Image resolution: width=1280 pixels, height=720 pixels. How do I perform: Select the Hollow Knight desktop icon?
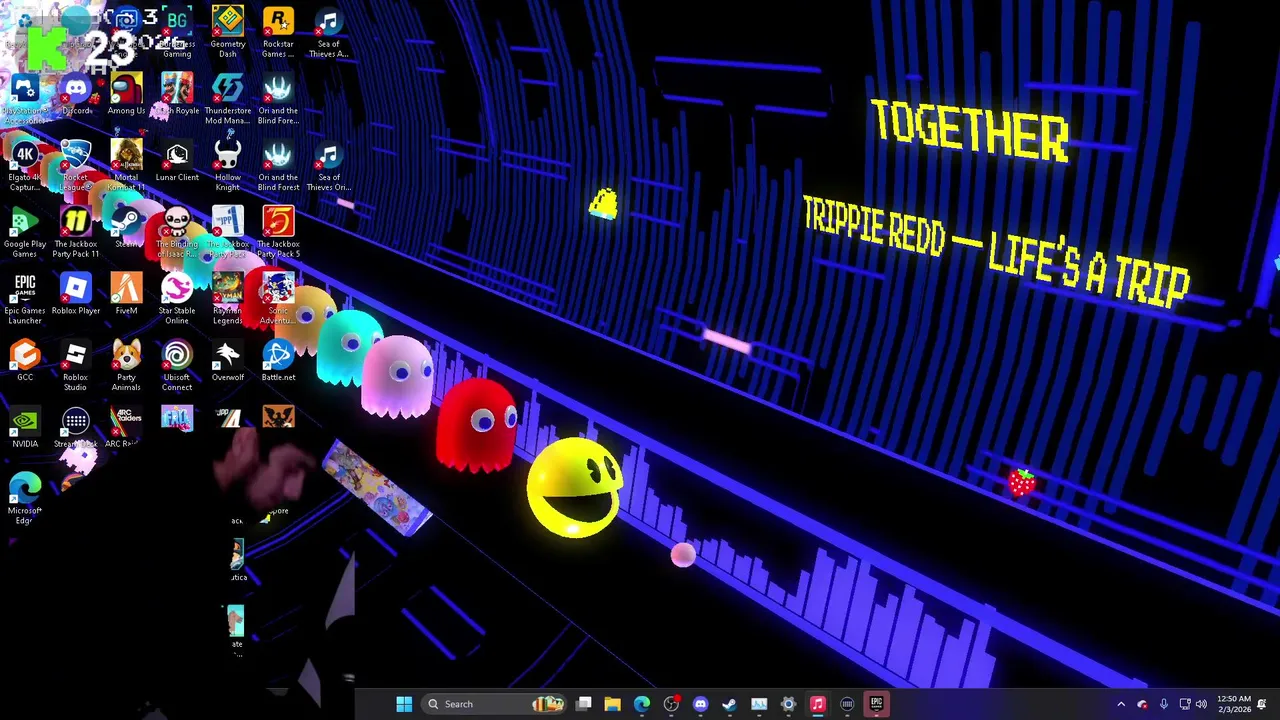[x=227, y=166]
